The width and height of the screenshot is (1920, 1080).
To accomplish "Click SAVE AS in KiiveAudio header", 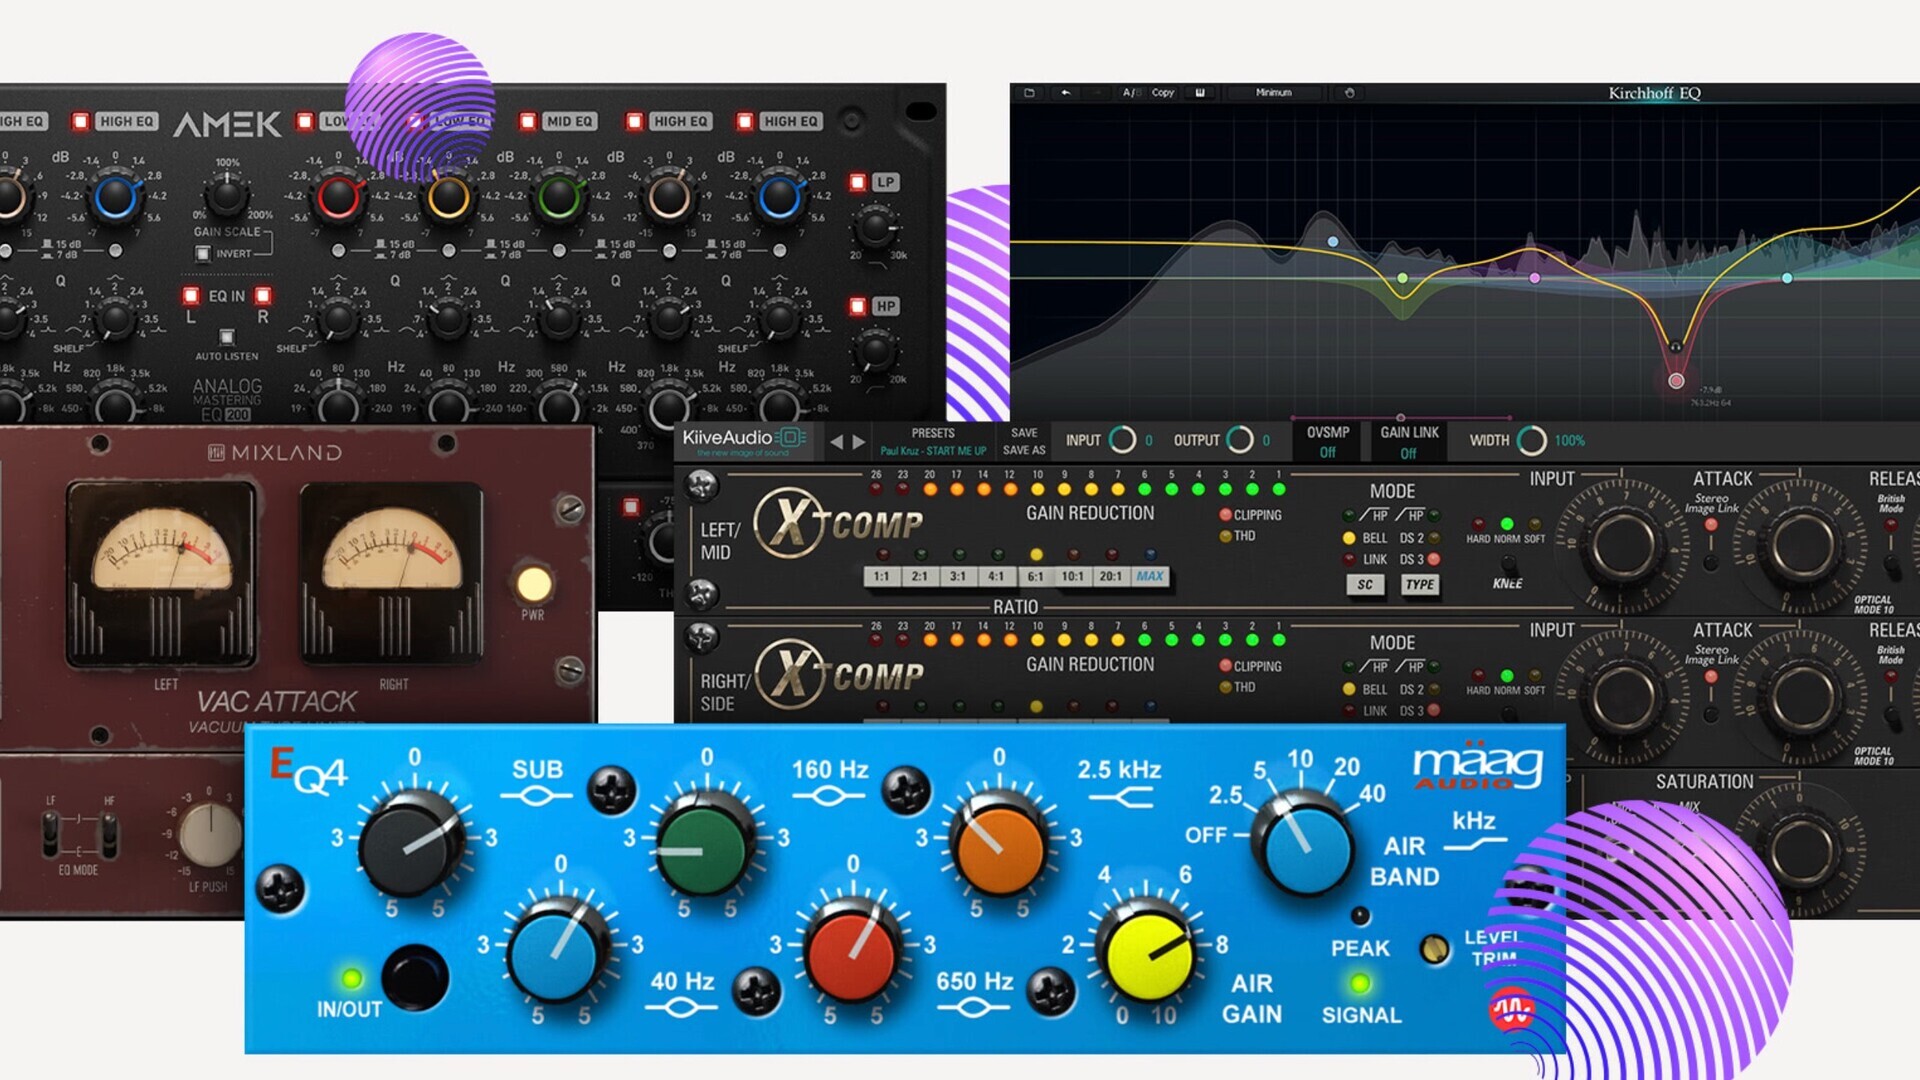I will pyautogui.click(x=1024, y=450).
